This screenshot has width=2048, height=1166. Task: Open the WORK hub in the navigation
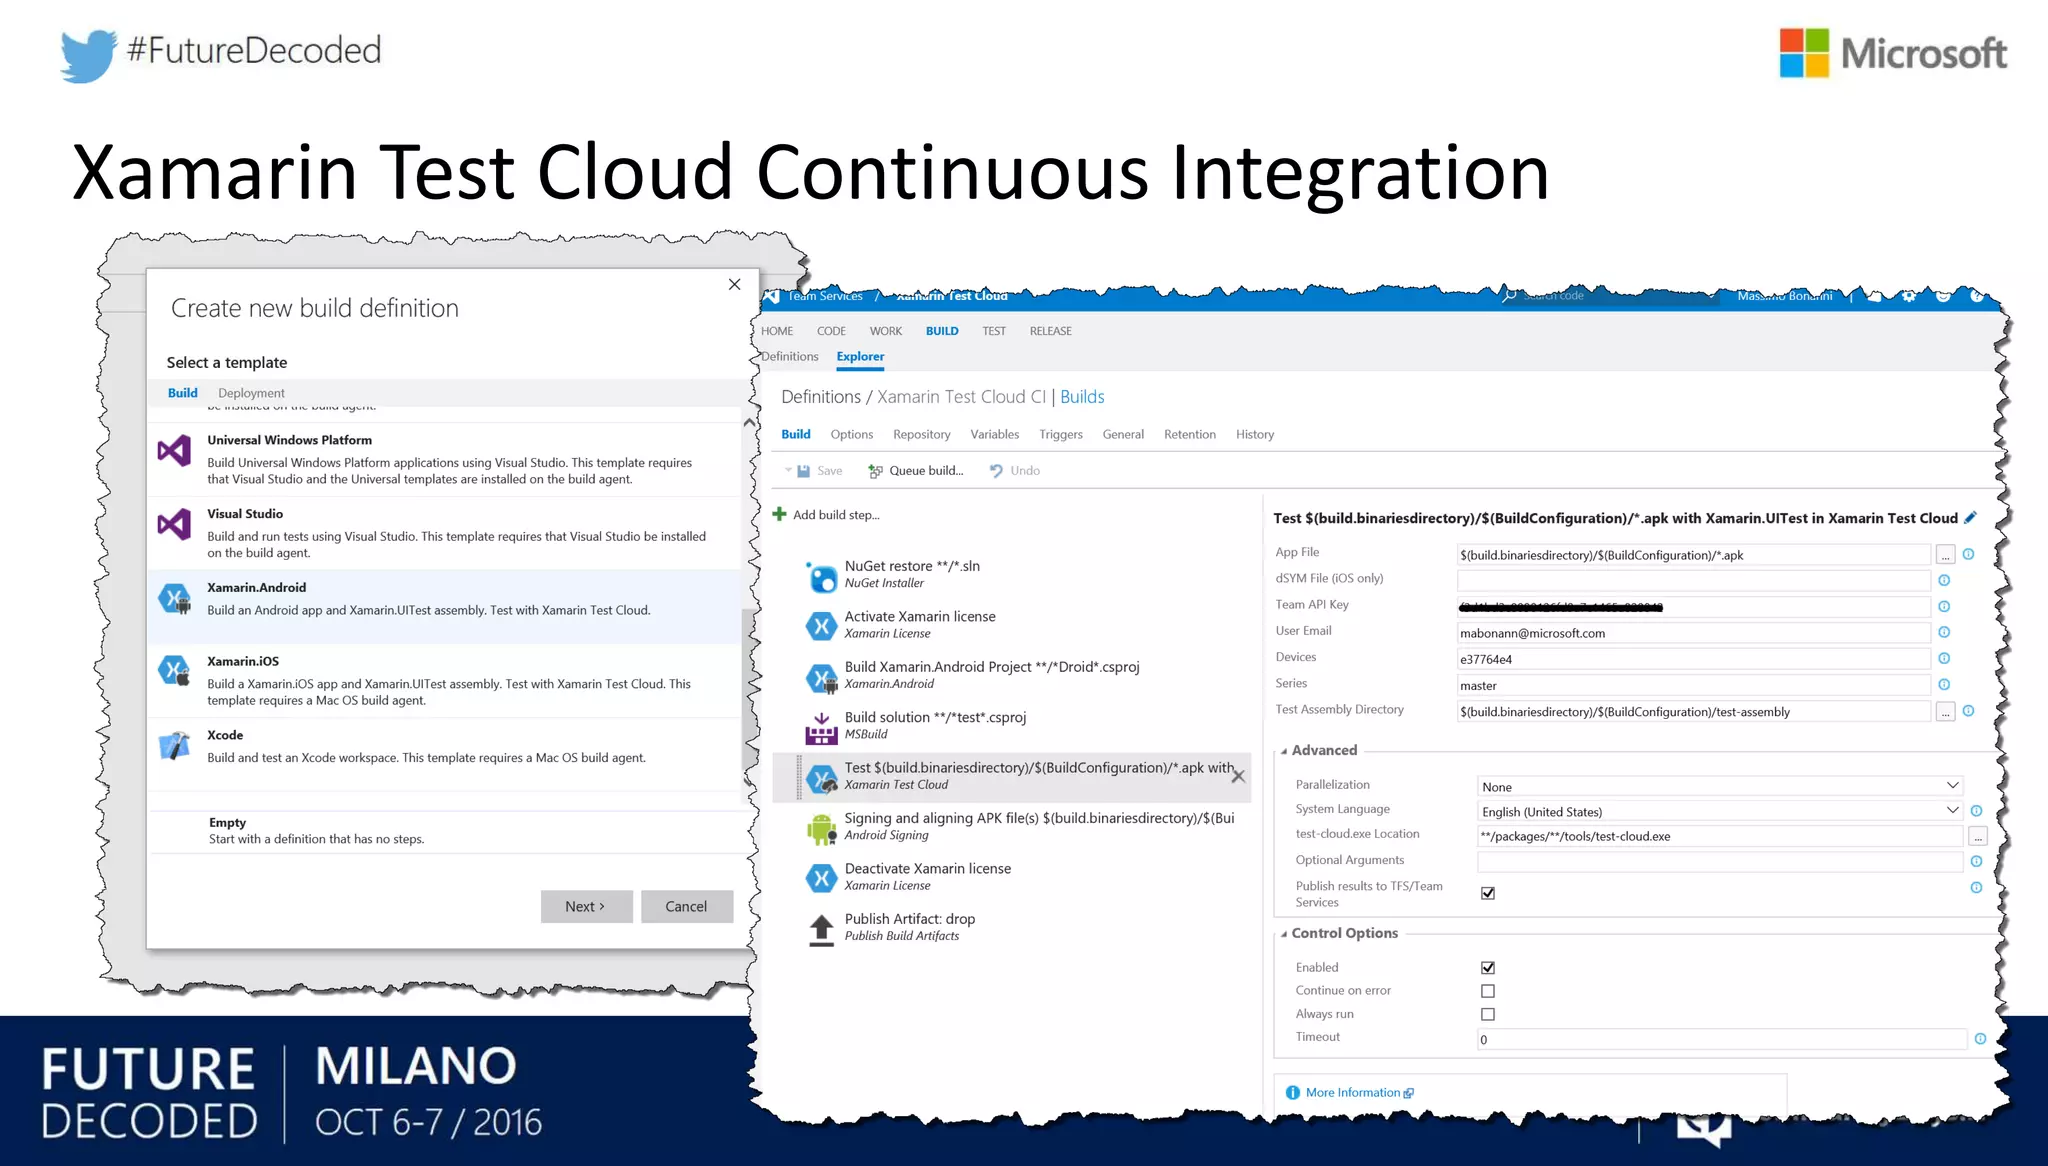point(885,331)
